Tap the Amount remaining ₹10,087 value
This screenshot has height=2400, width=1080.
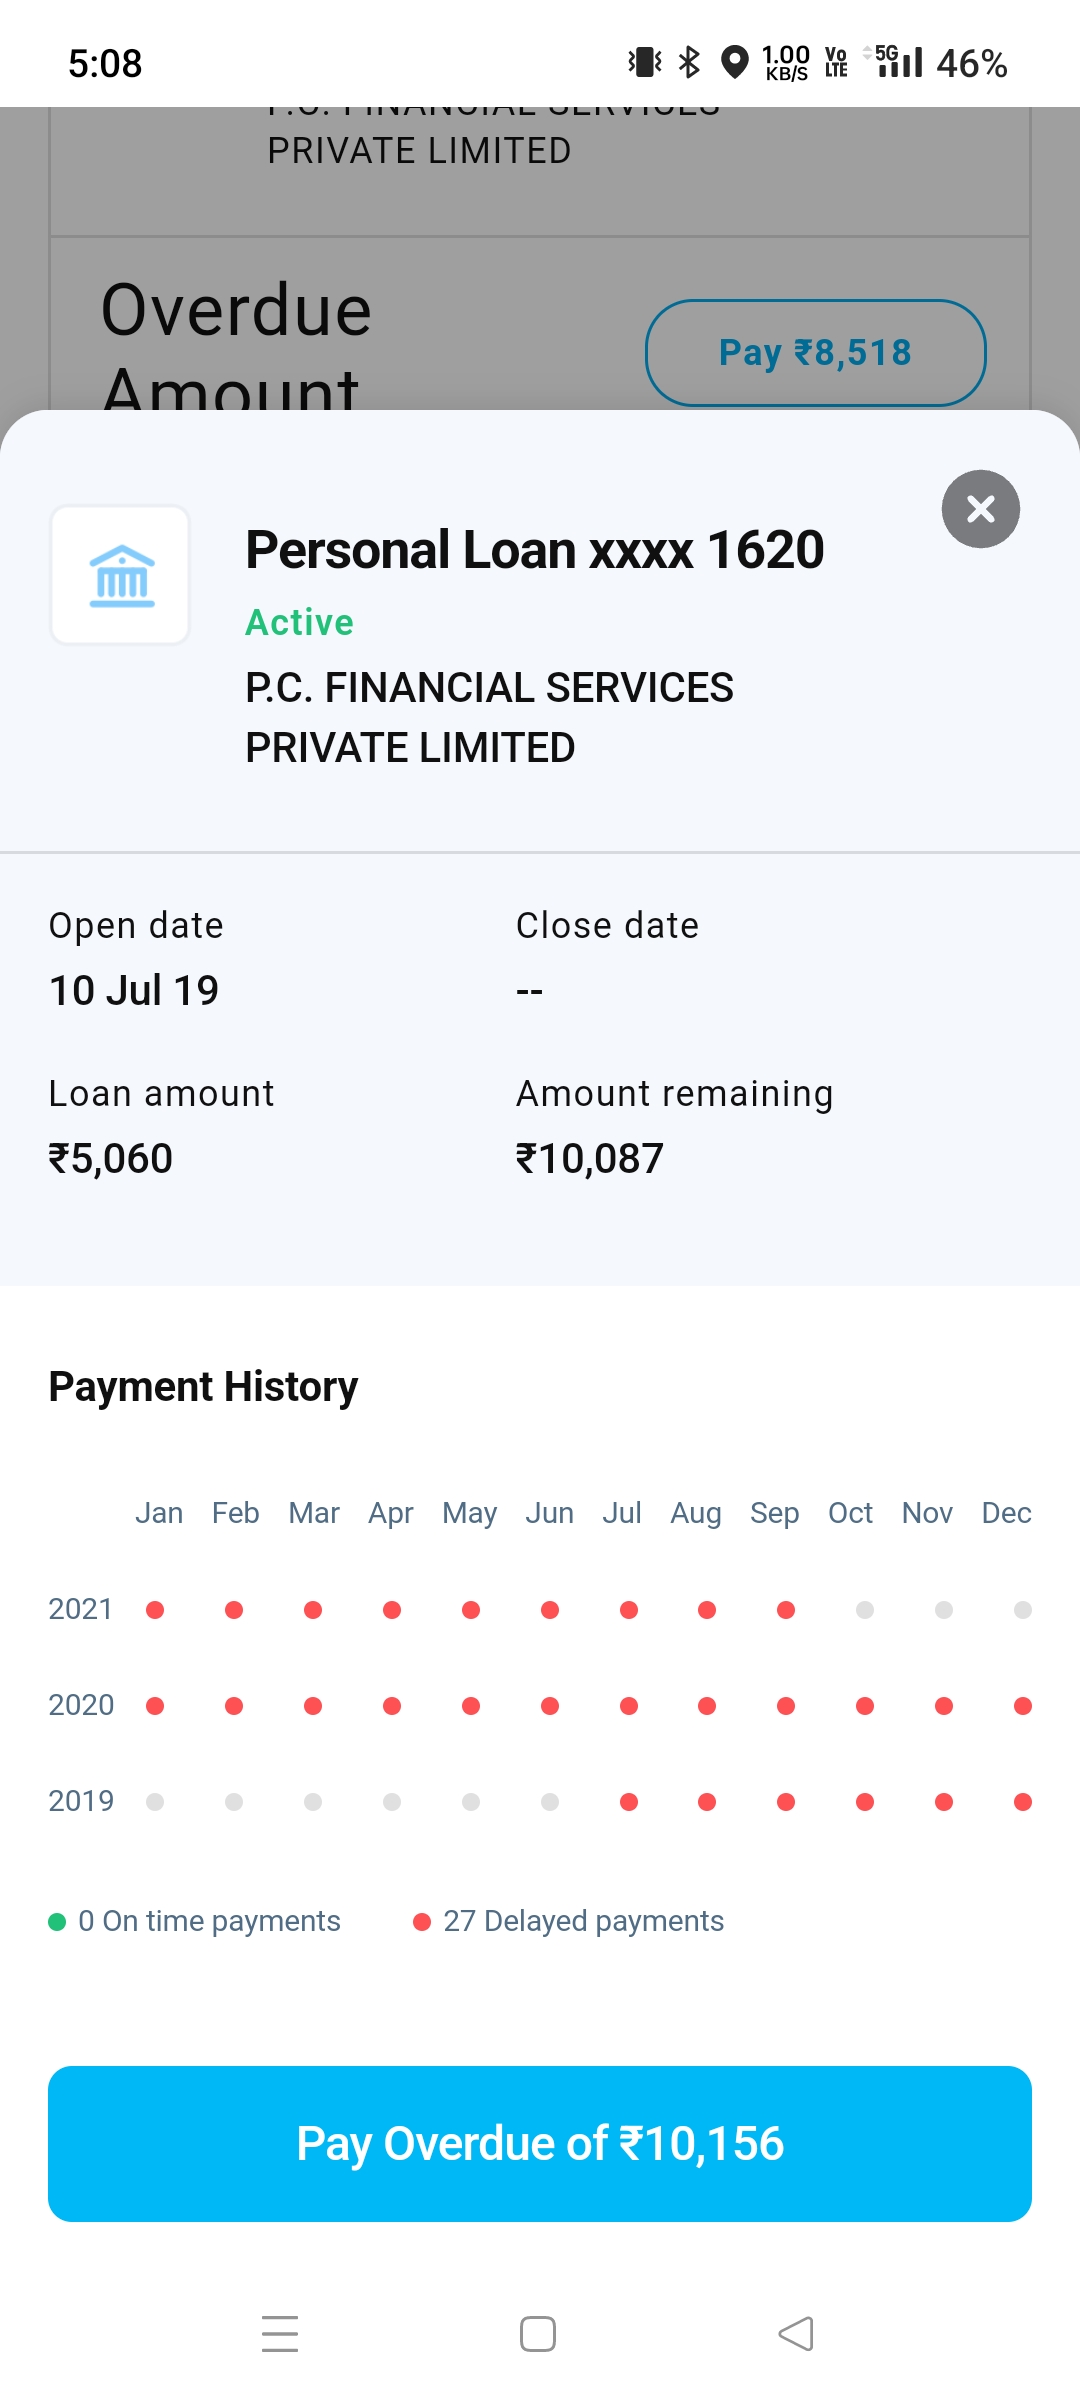point(589,1159)
